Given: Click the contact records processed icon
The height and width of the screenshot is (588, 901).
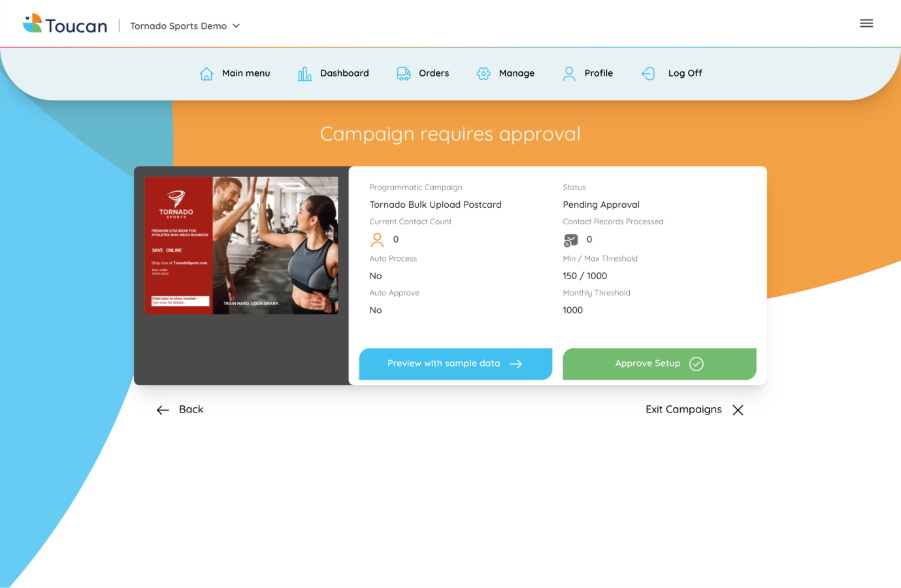Looking at the screenshot, I should click(571, 240).
